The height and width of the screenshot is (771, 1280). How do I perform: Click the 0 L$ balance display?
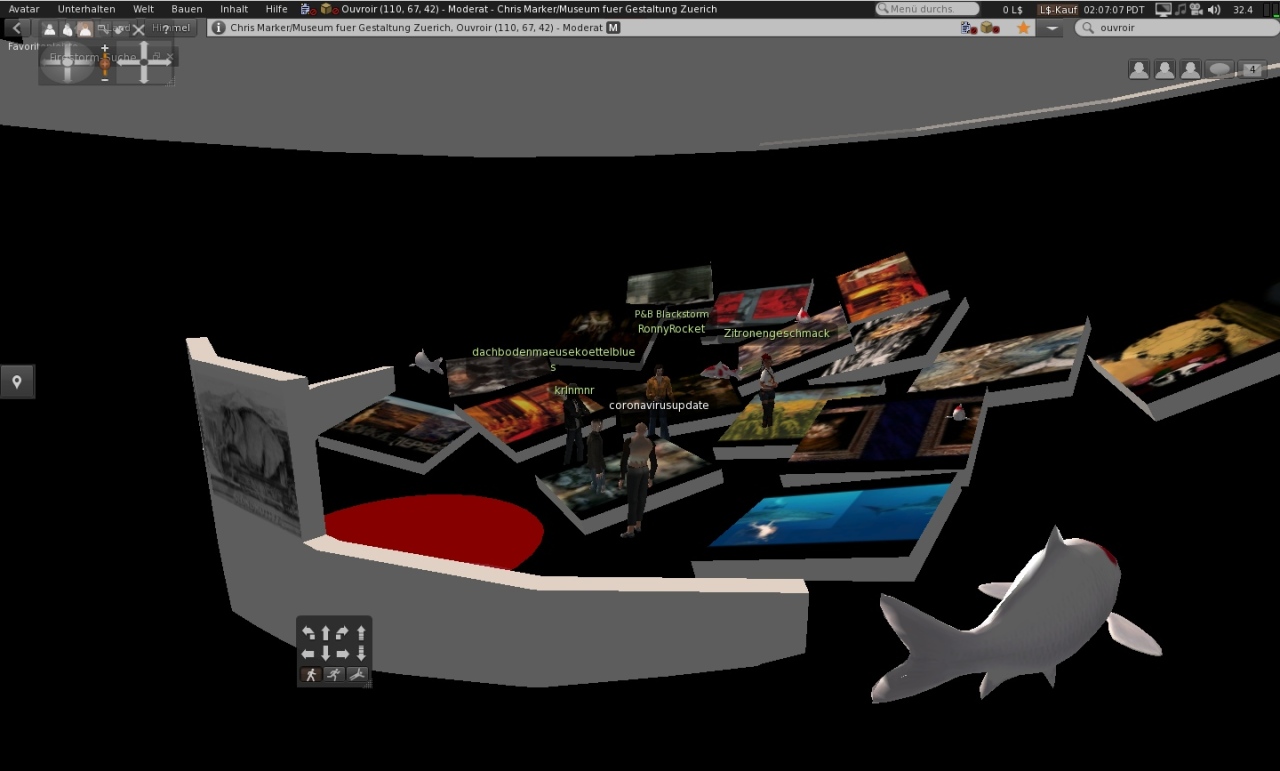(x=1013, y=9)
